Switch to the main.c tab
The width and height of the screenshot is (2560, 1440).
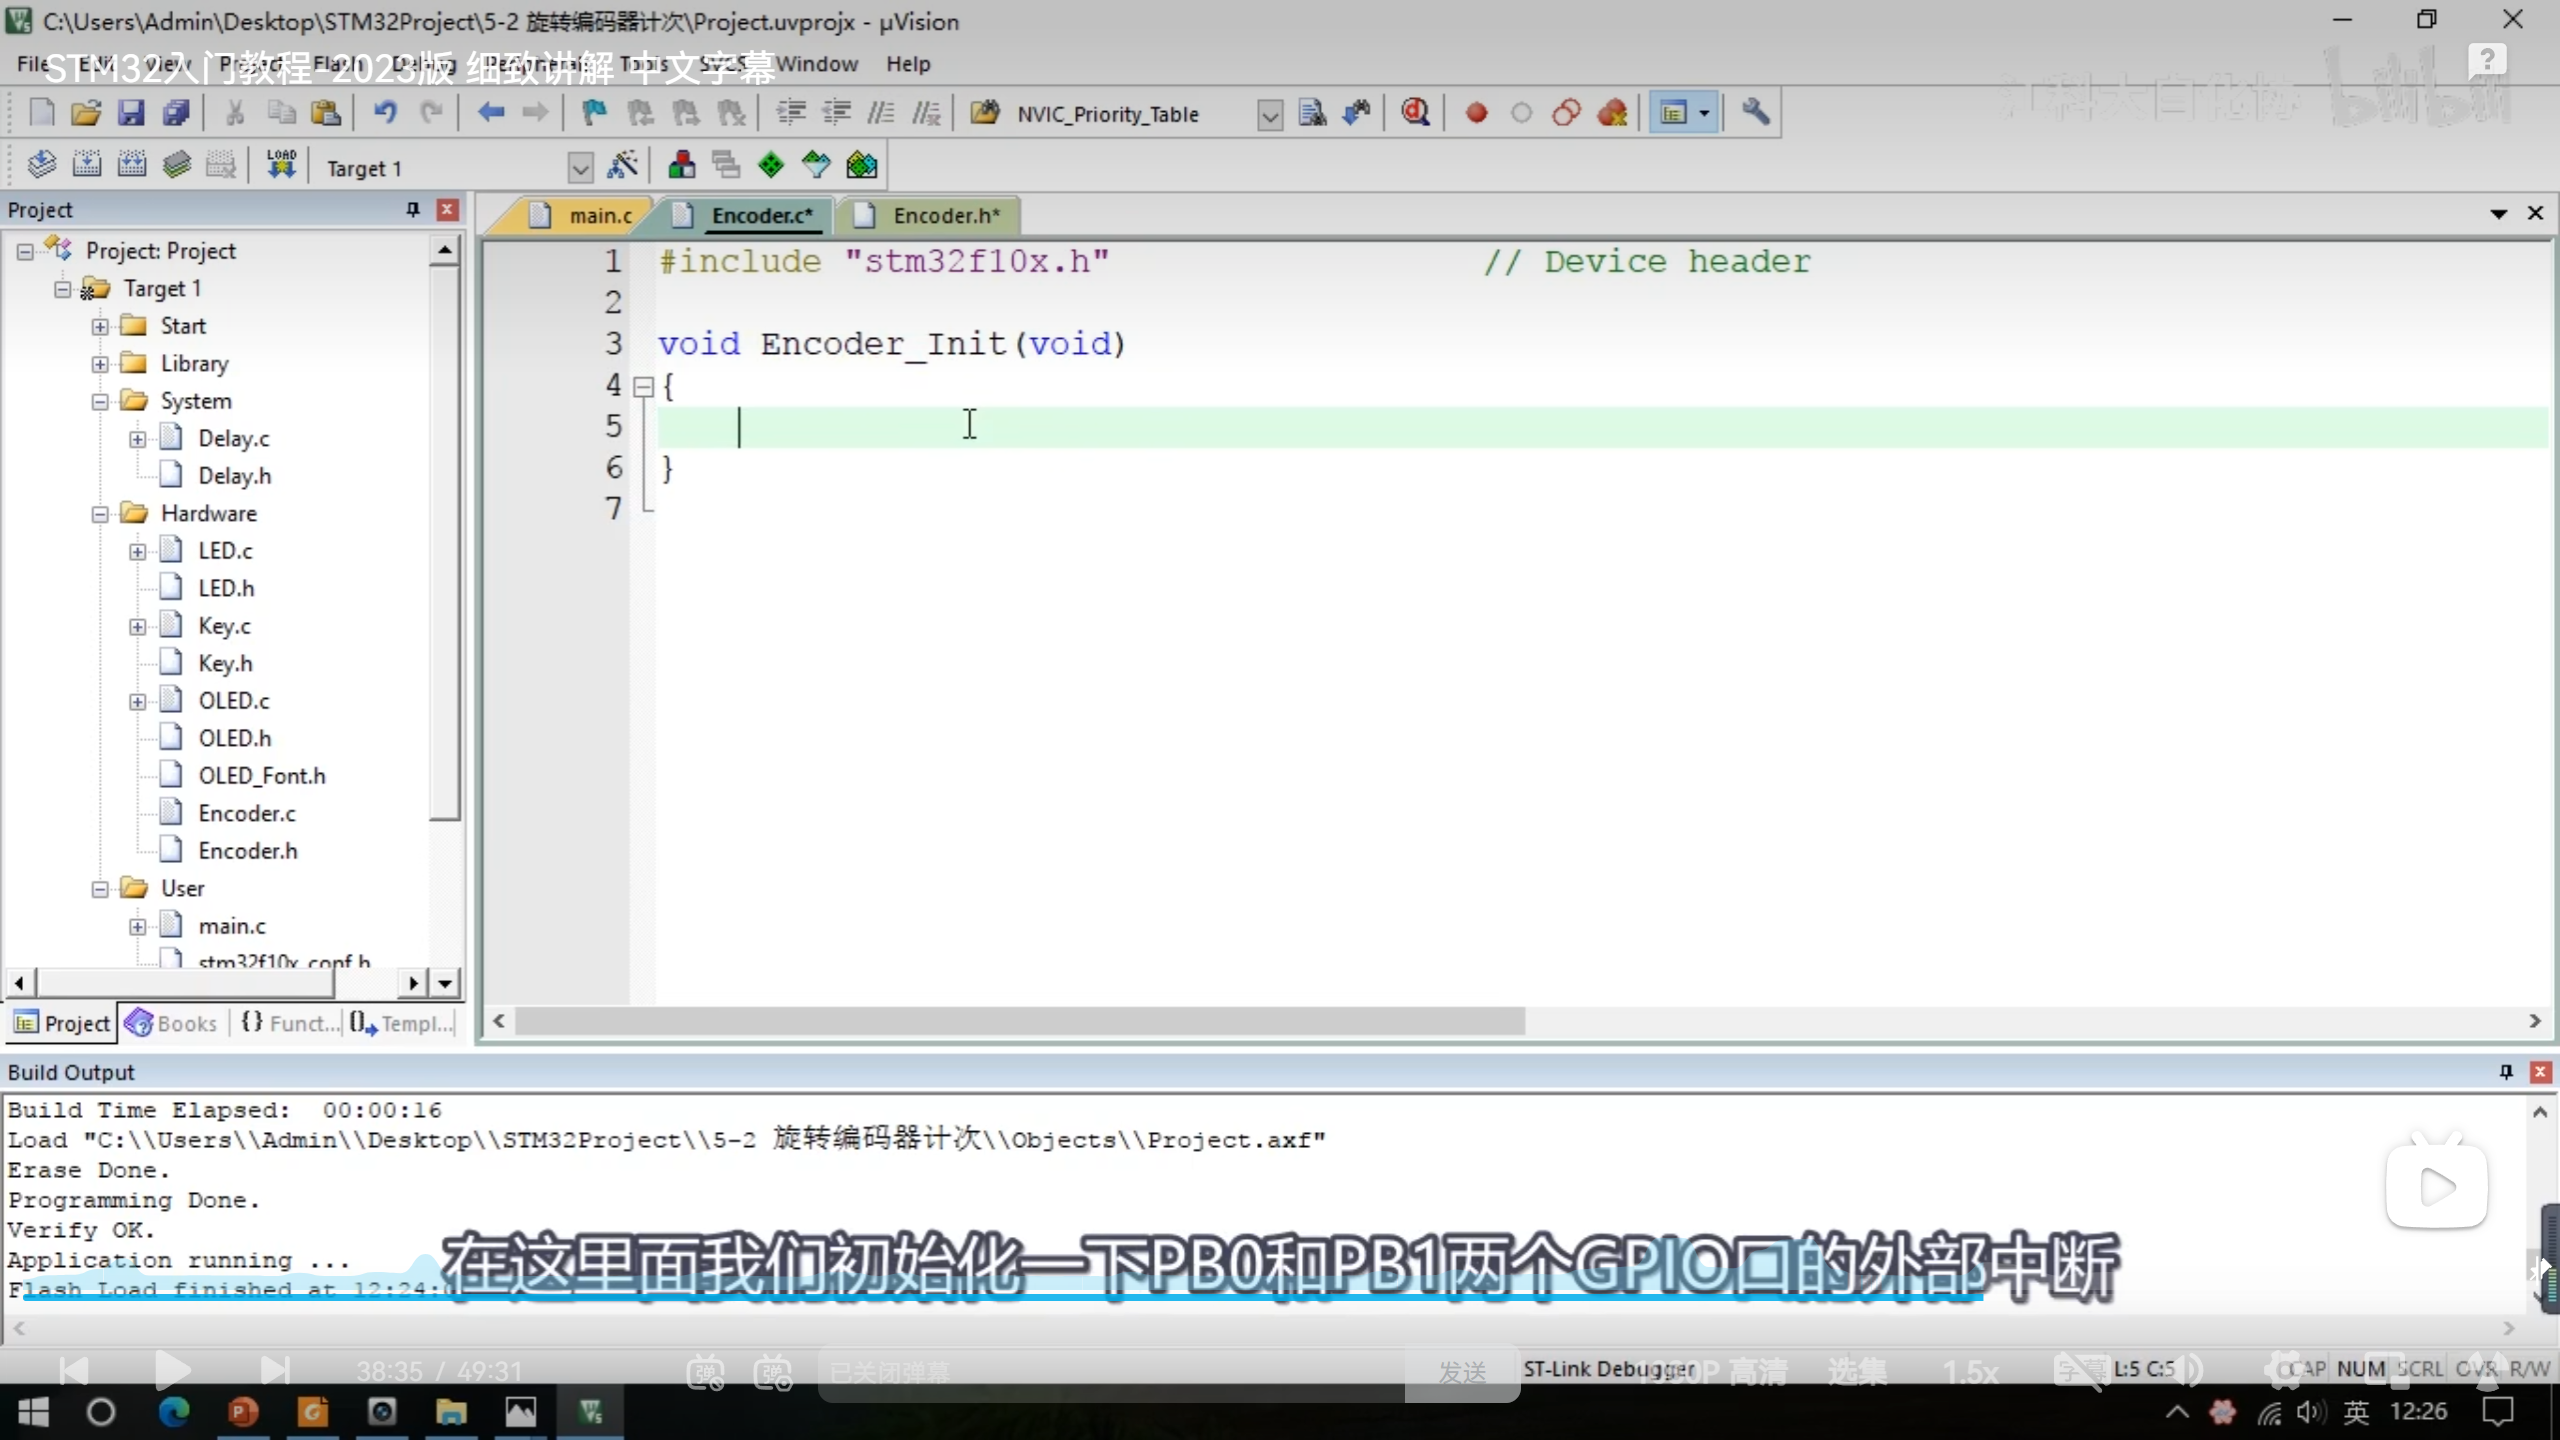pos(599,215)
